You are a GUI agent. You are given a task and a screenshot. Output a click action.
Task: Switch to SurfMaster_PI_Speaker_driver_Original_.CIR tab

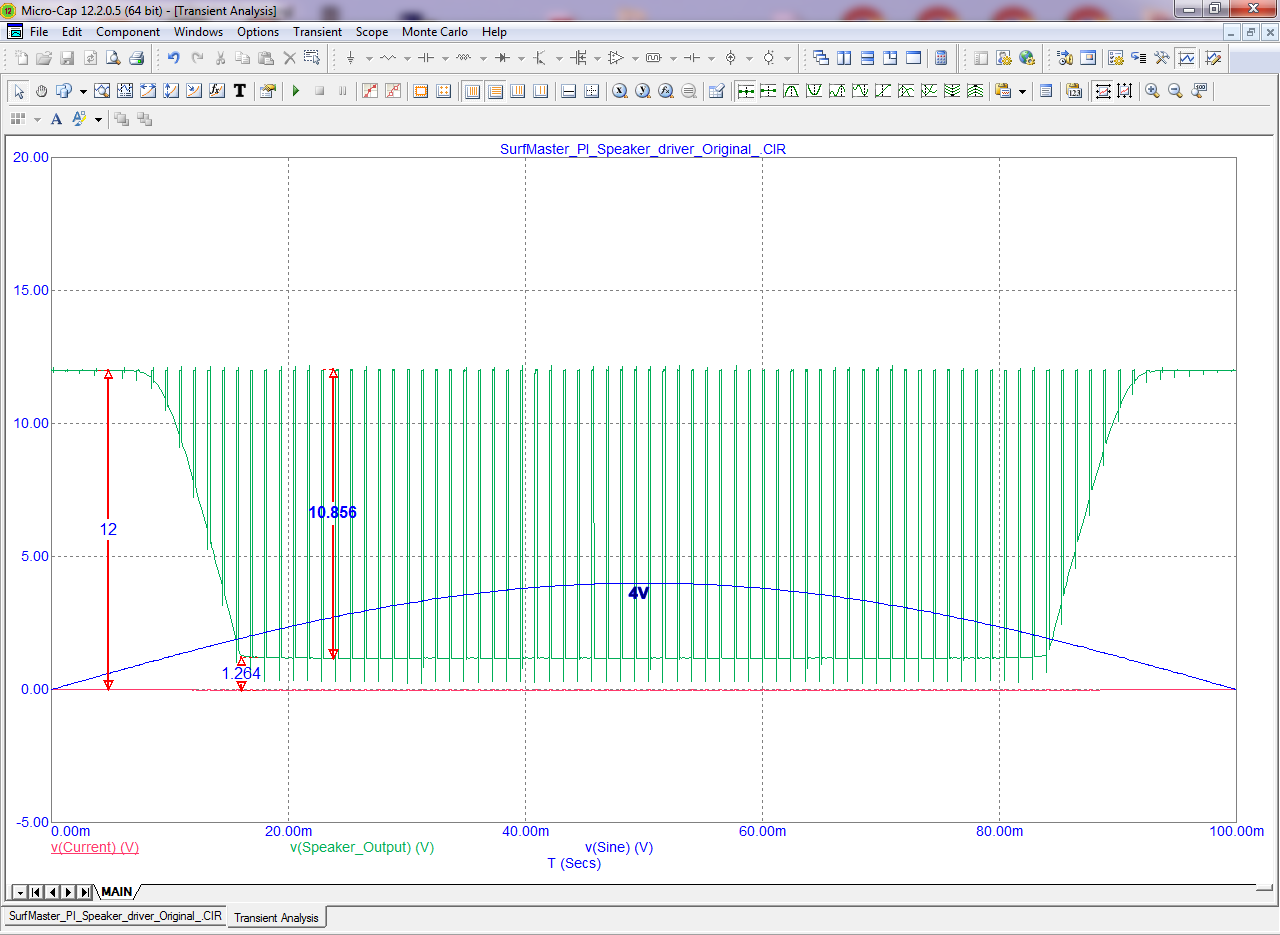pos(115,916)
